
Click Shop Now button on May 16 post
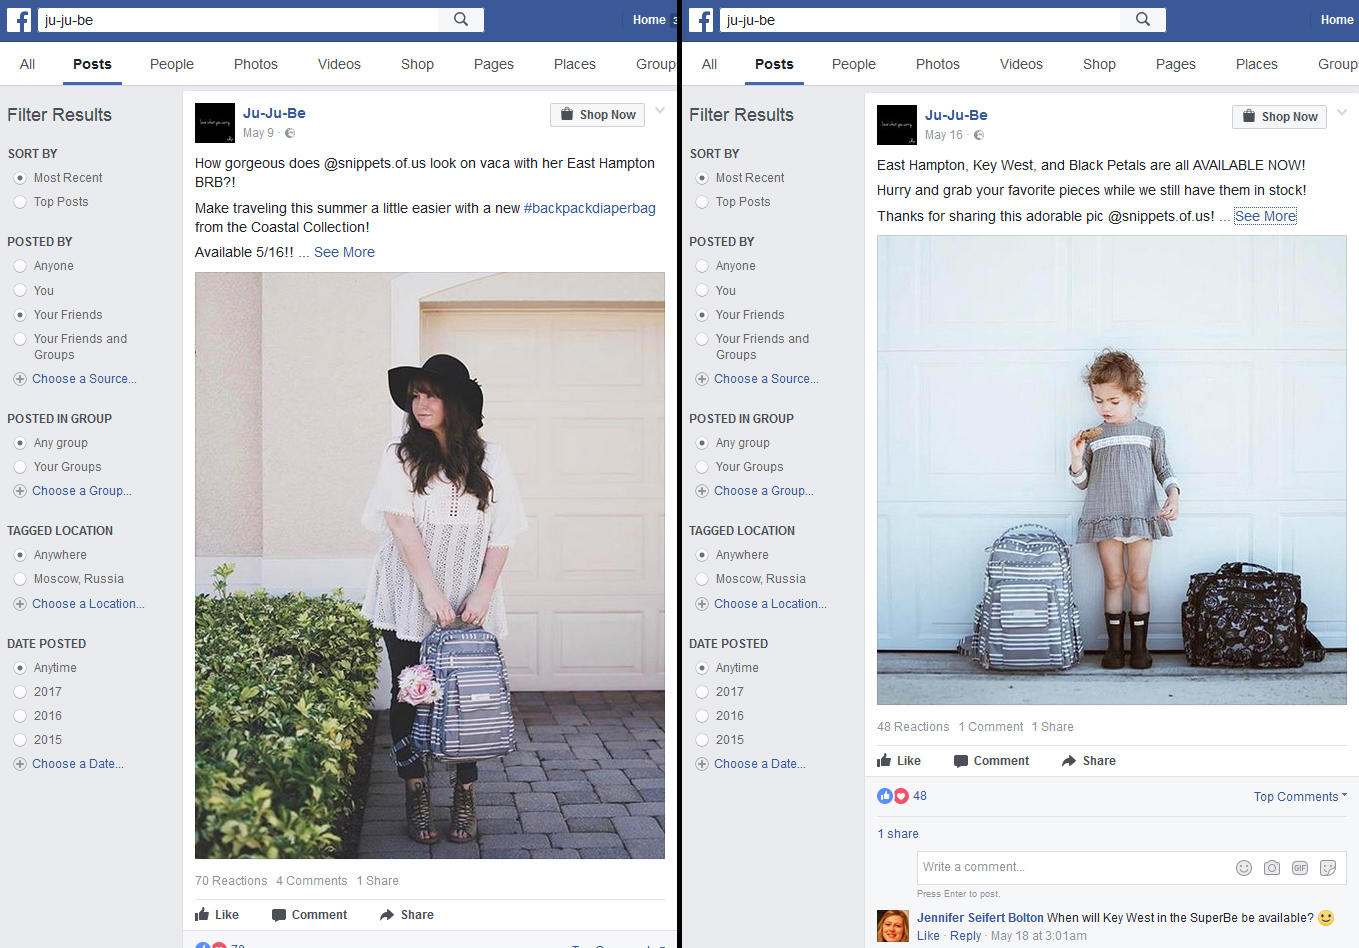(1279, 117)
